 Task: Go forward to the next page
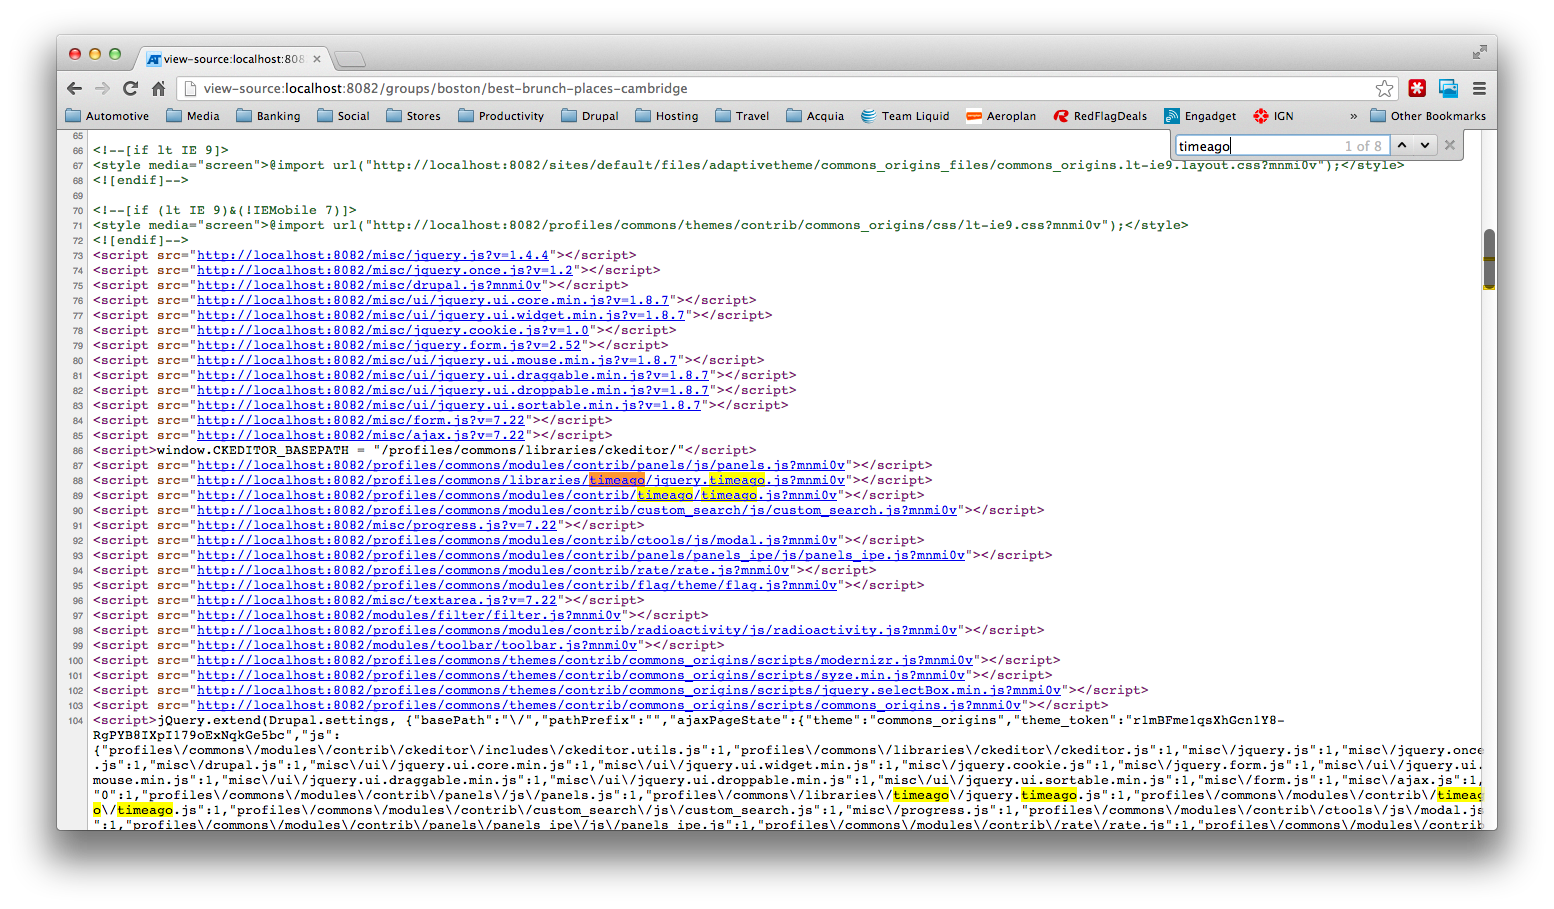102,88
